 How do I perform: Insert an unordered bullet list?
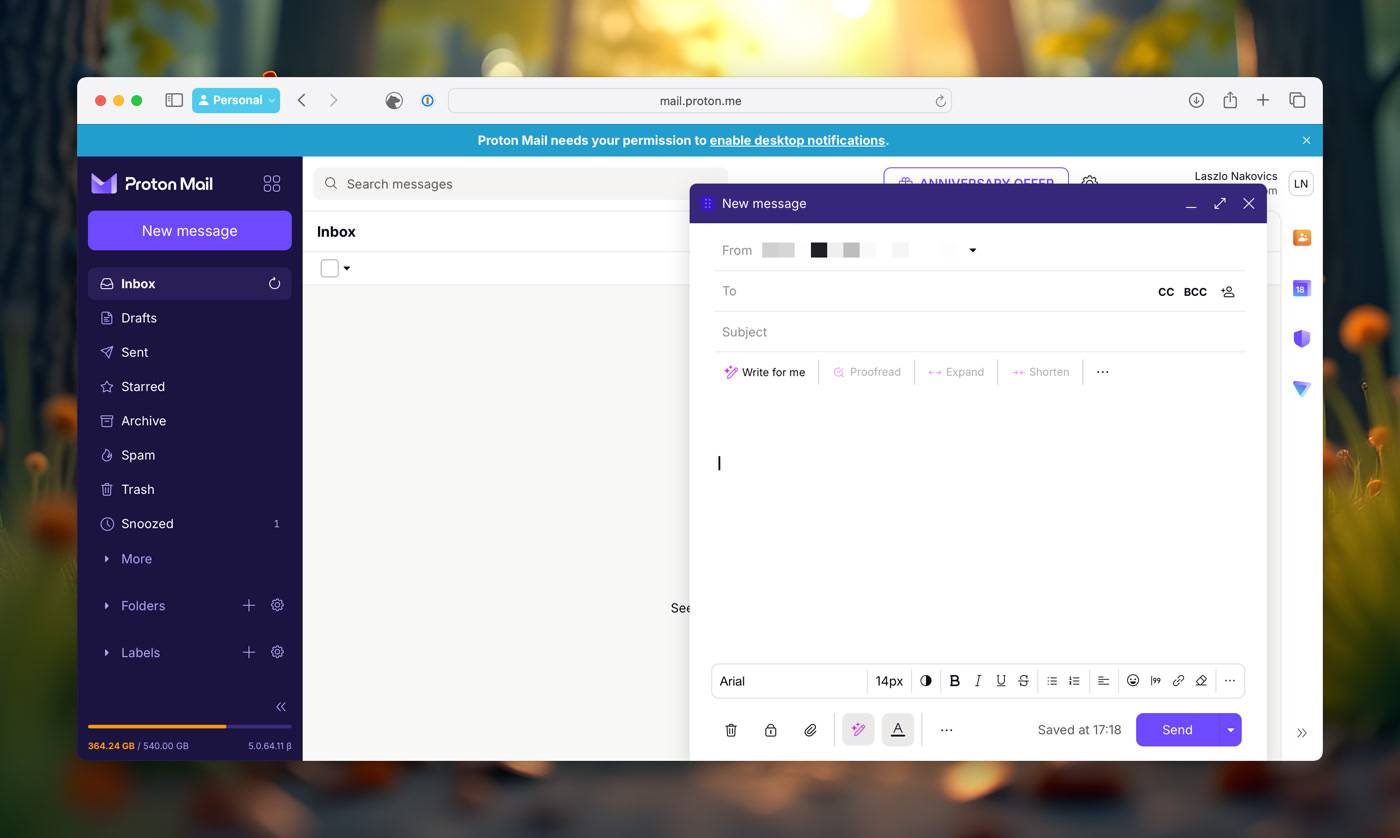click(1052, 681)
